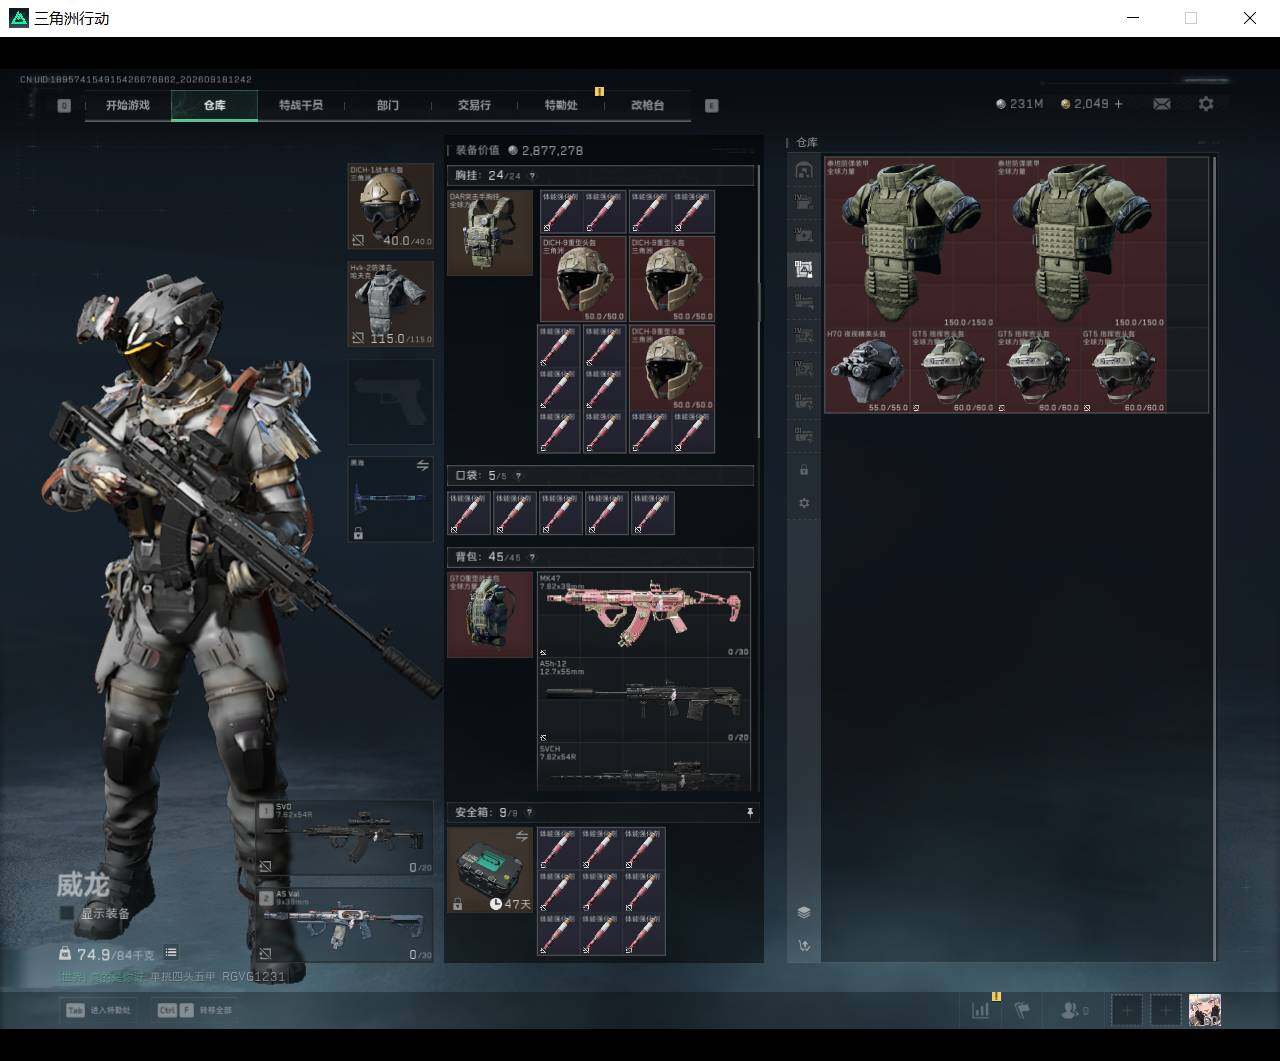Click the Tab 进入特勤处 button
Image resolution: width=1280 pixels, height=1061 pixels.
98,1010
